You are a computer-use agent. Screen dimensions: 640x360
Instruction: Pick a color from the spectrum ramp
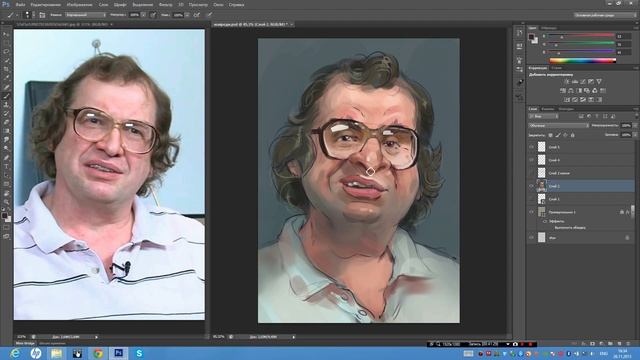[583, 61]
